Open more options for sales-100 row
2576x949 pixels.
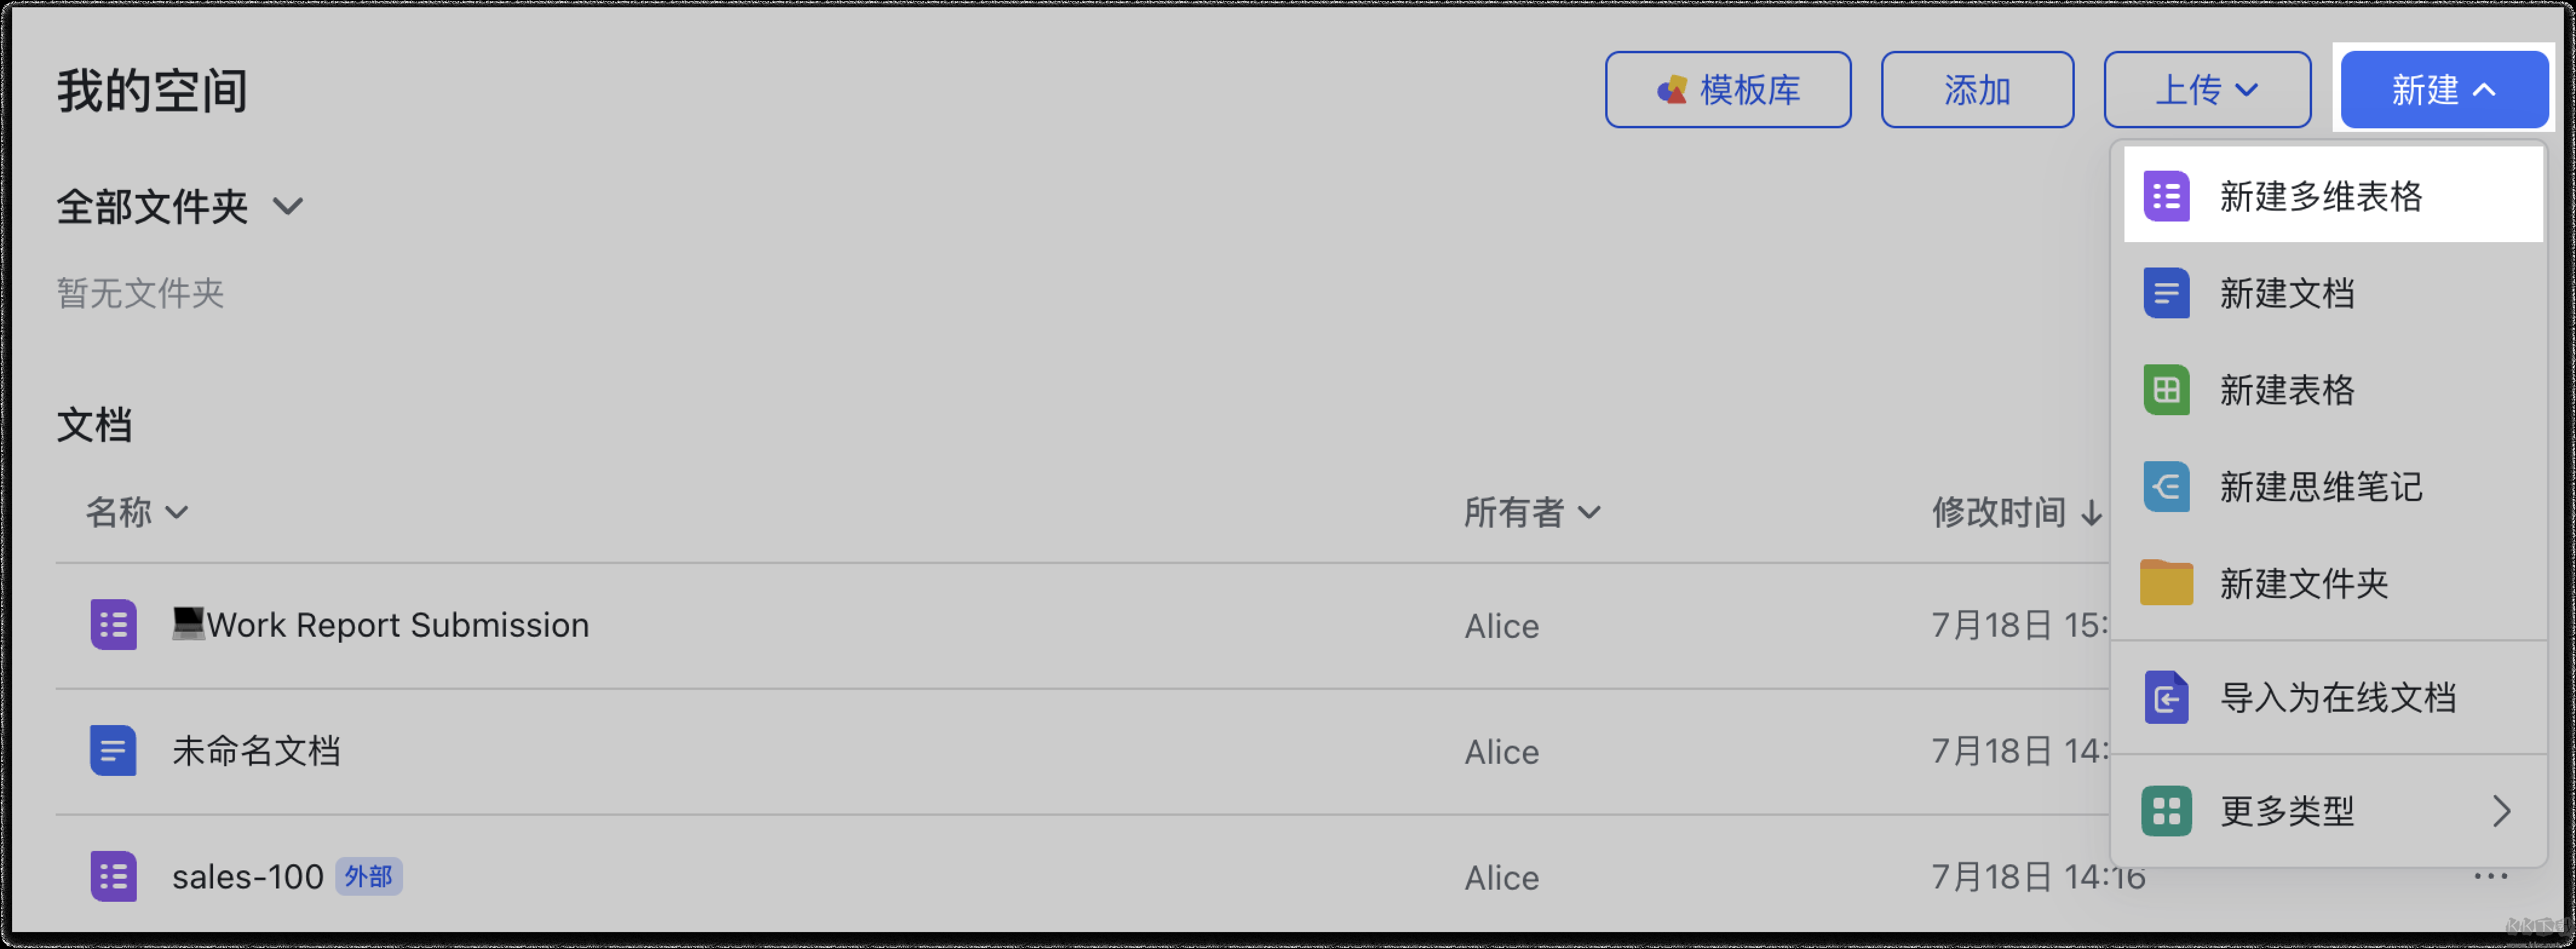pos(2490,877)
